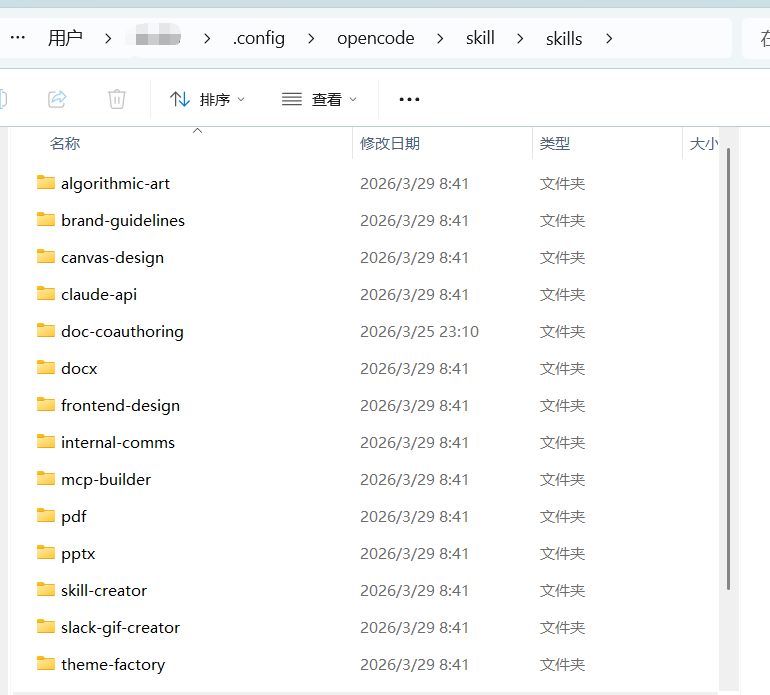Click the internal-comms folder icon
770x695 pixels.
[x=46, y=442]
